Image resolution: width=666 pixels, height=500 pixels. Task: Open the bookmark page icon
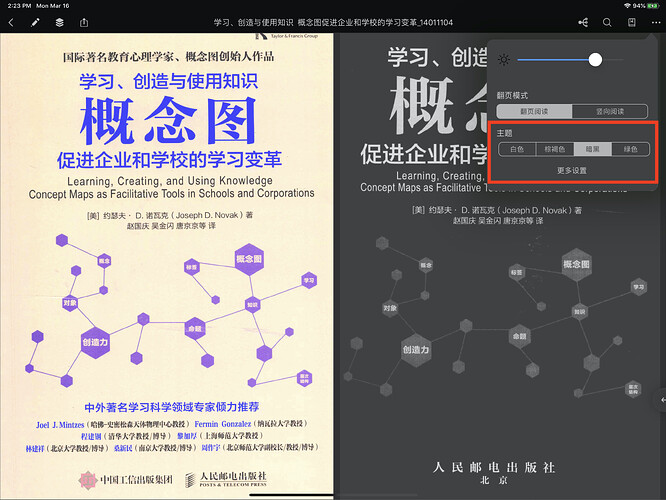coord(632,23)
